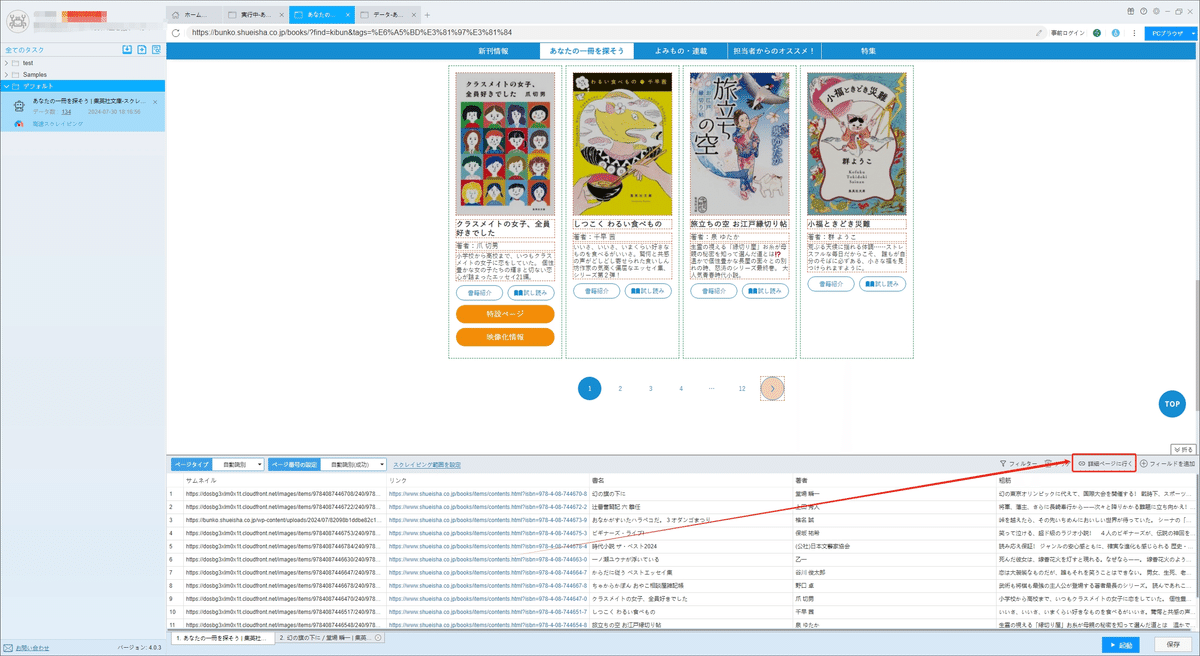Open the 新刊情報 site menu

pos(493,51)
